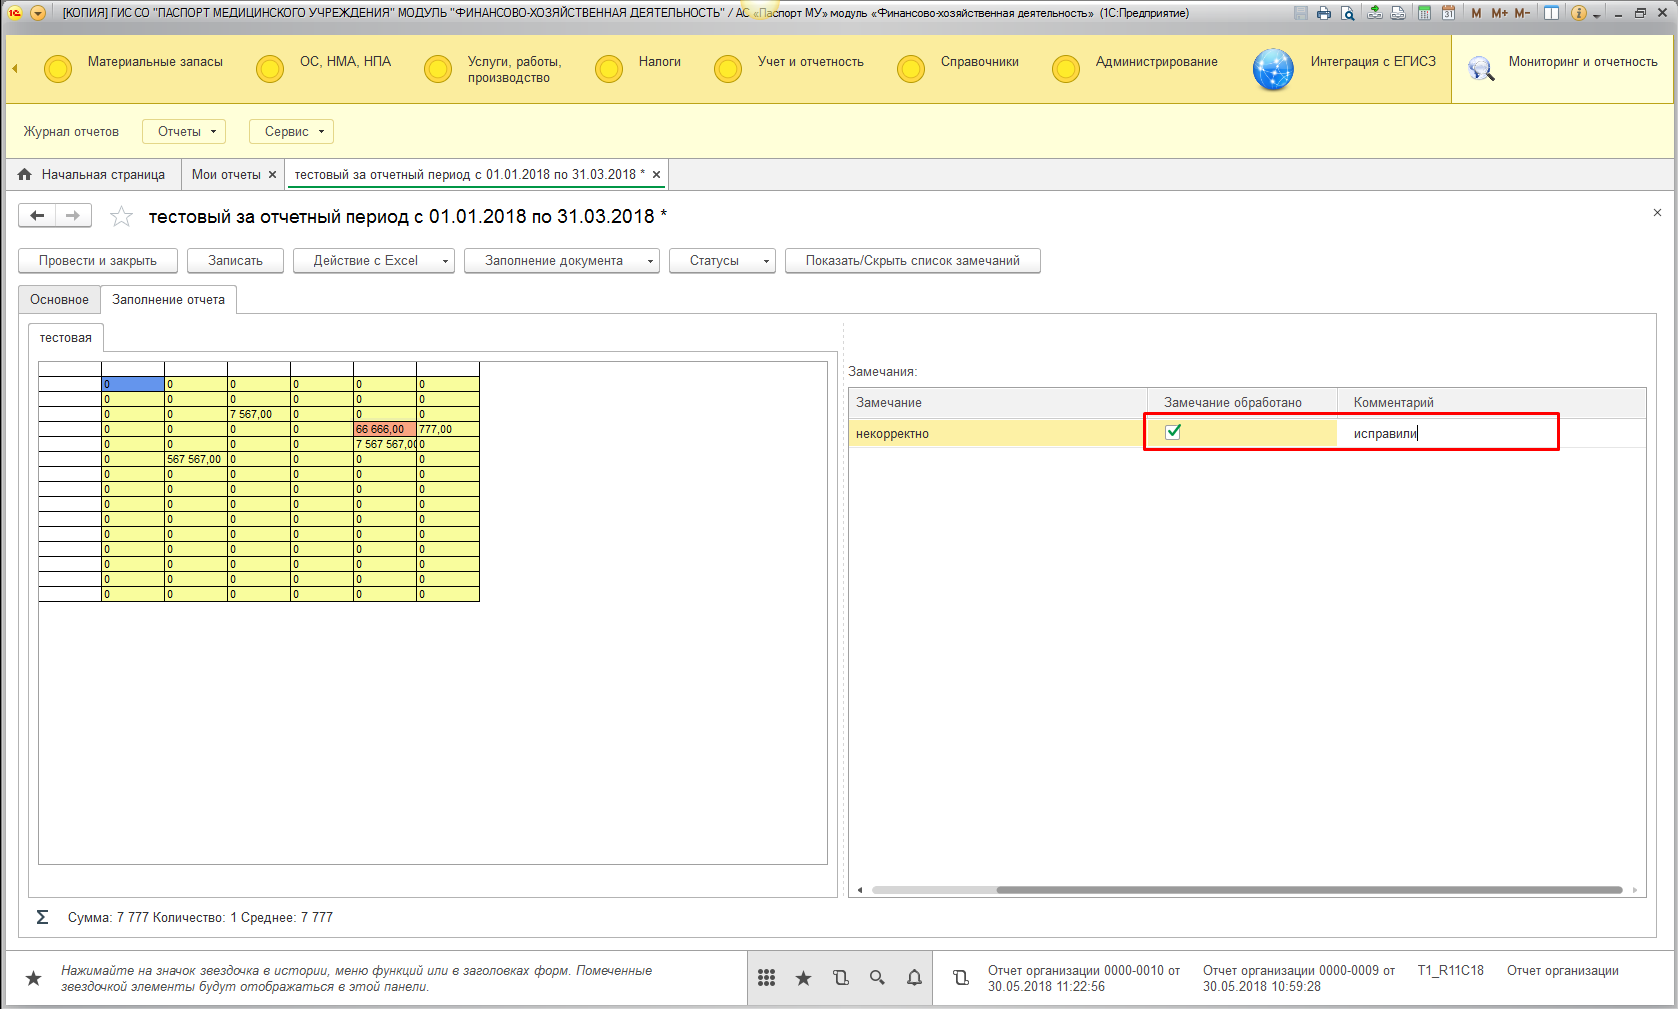Viewport: 1678px width, 1009px height.
Task: Uncheck the 'Замечание обработано' checkbox
Action: click(1173, 432)
